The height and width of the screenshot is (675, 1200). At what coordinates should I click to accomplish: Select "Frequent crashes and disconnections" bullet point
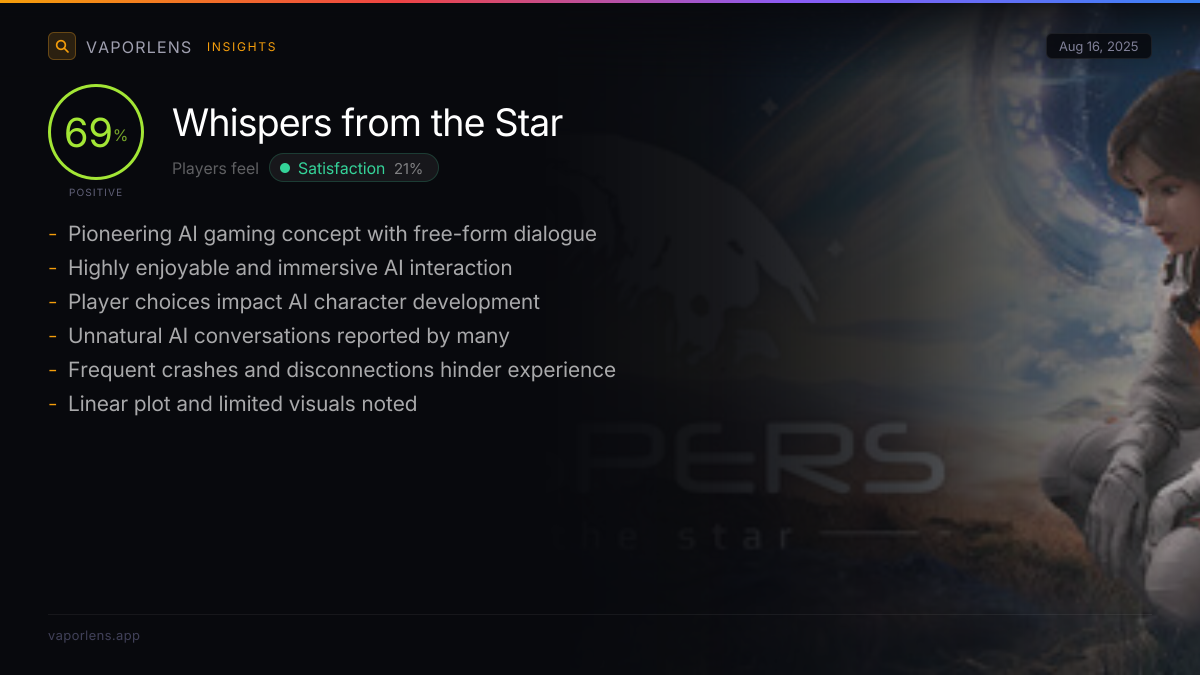(x=342, y=370)
